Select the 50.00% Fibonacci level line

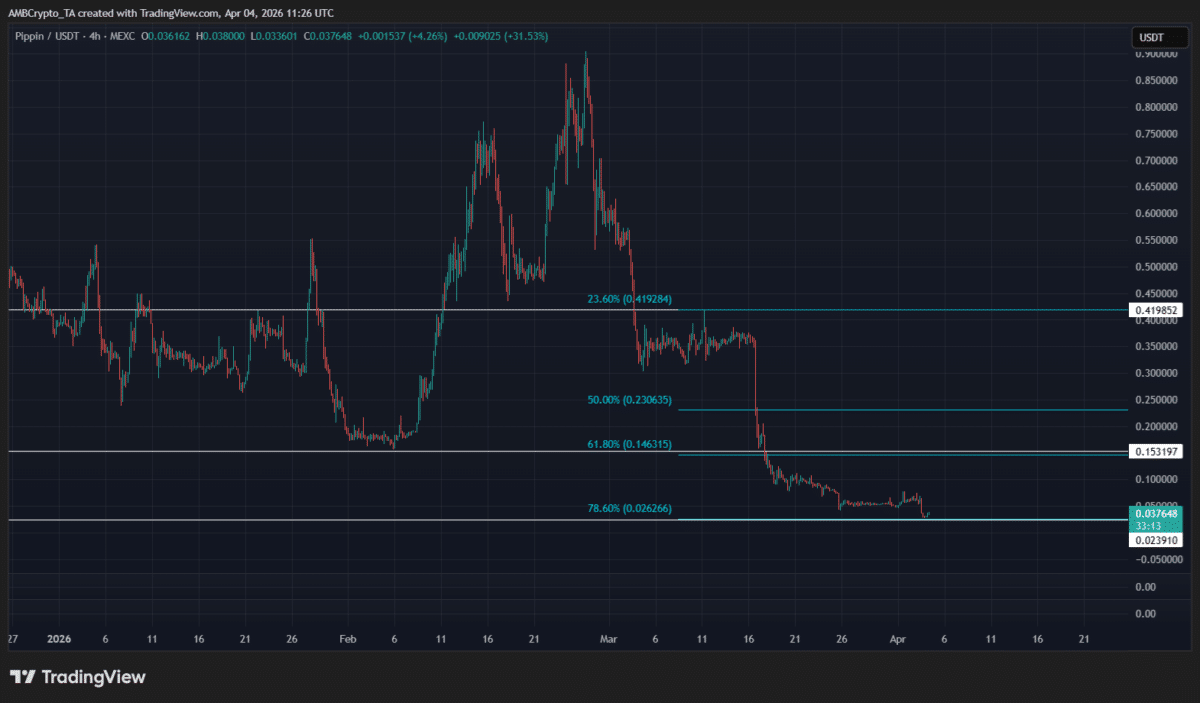pos(900,409)
